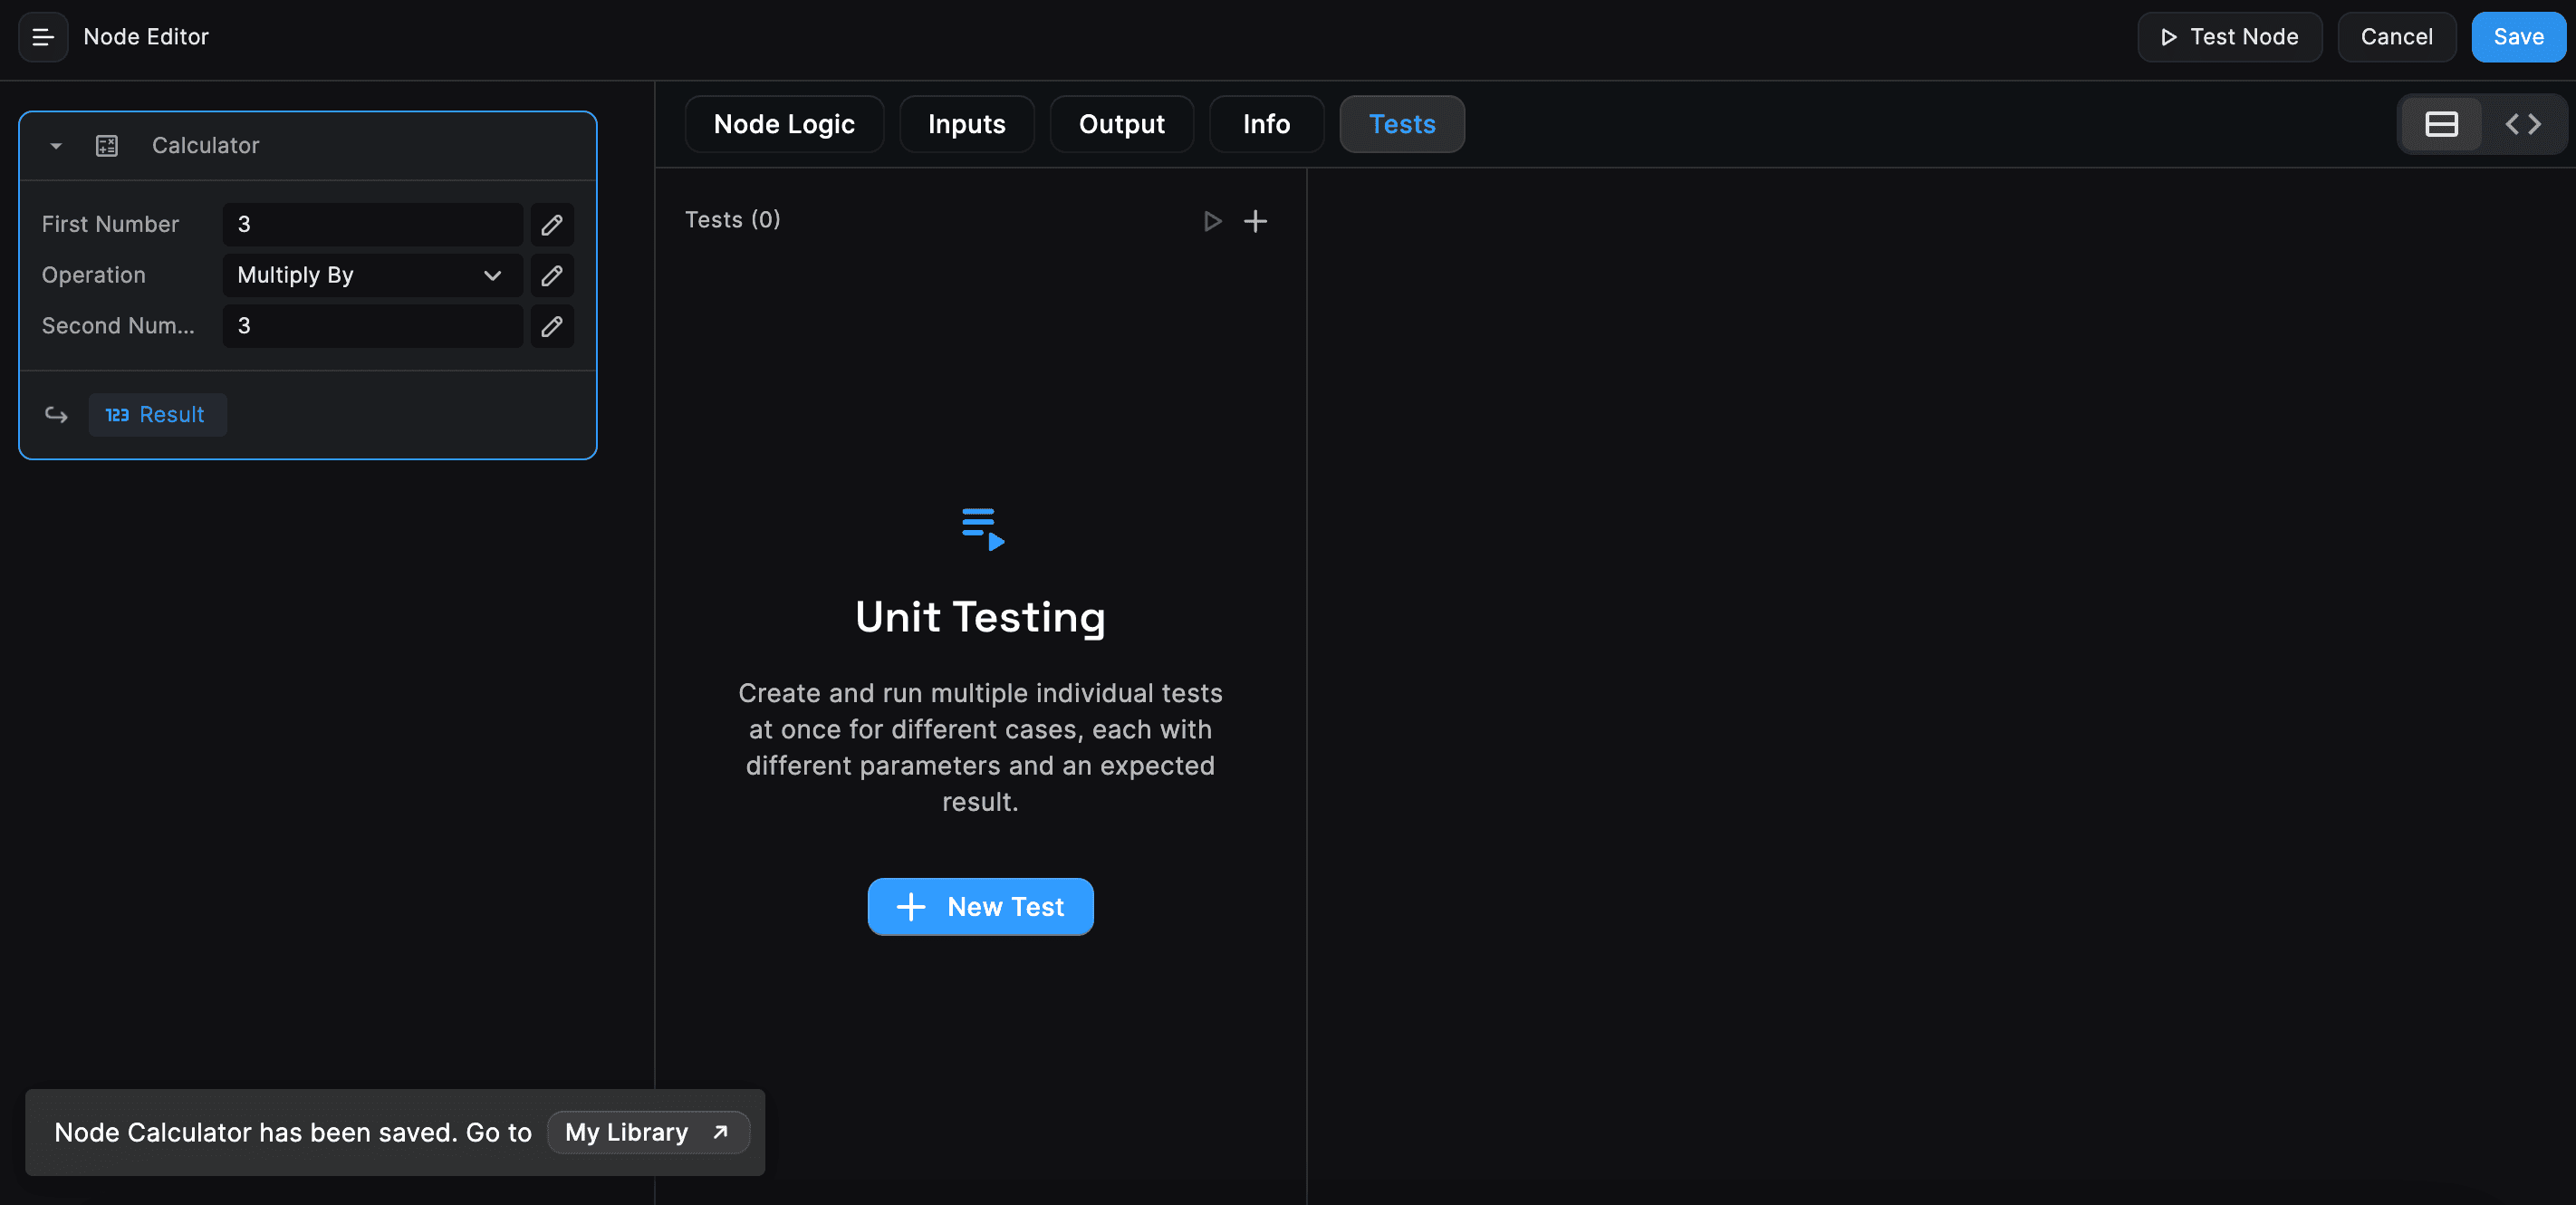2576x1205 pixels.
Task: Click the run tests play icon
Action: tap(1213, 220)
